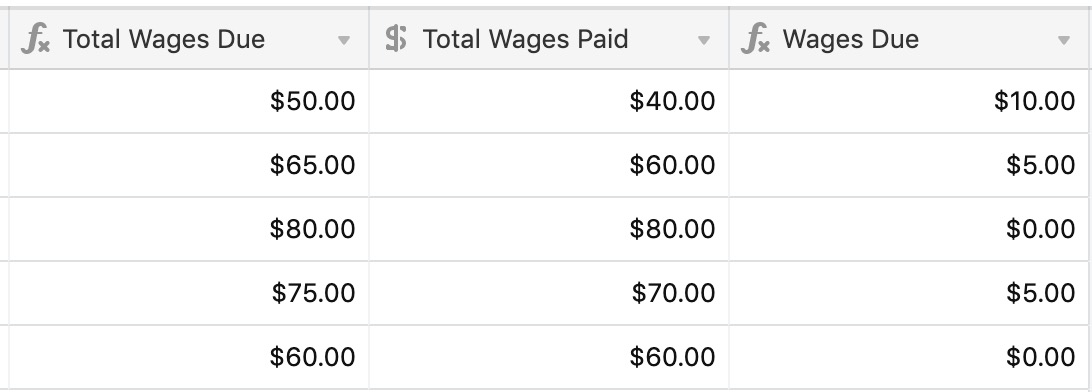Select the $50.00 Total Wages Due cell

[189, 101]
